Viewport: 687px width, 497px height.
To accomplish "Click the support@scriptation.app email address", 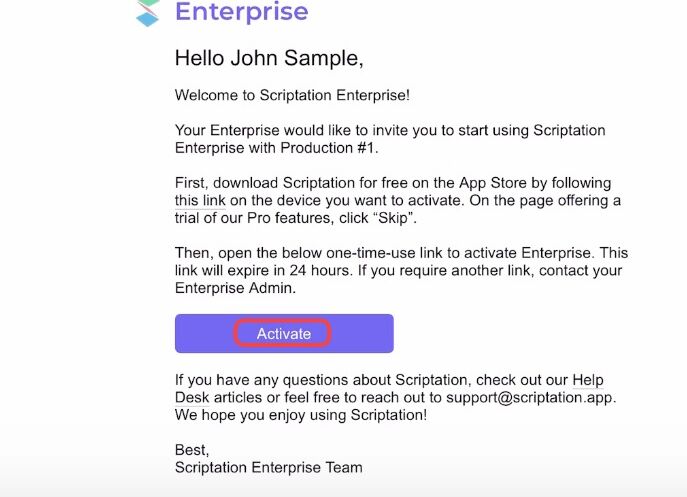I will click(x=529, y=398).
